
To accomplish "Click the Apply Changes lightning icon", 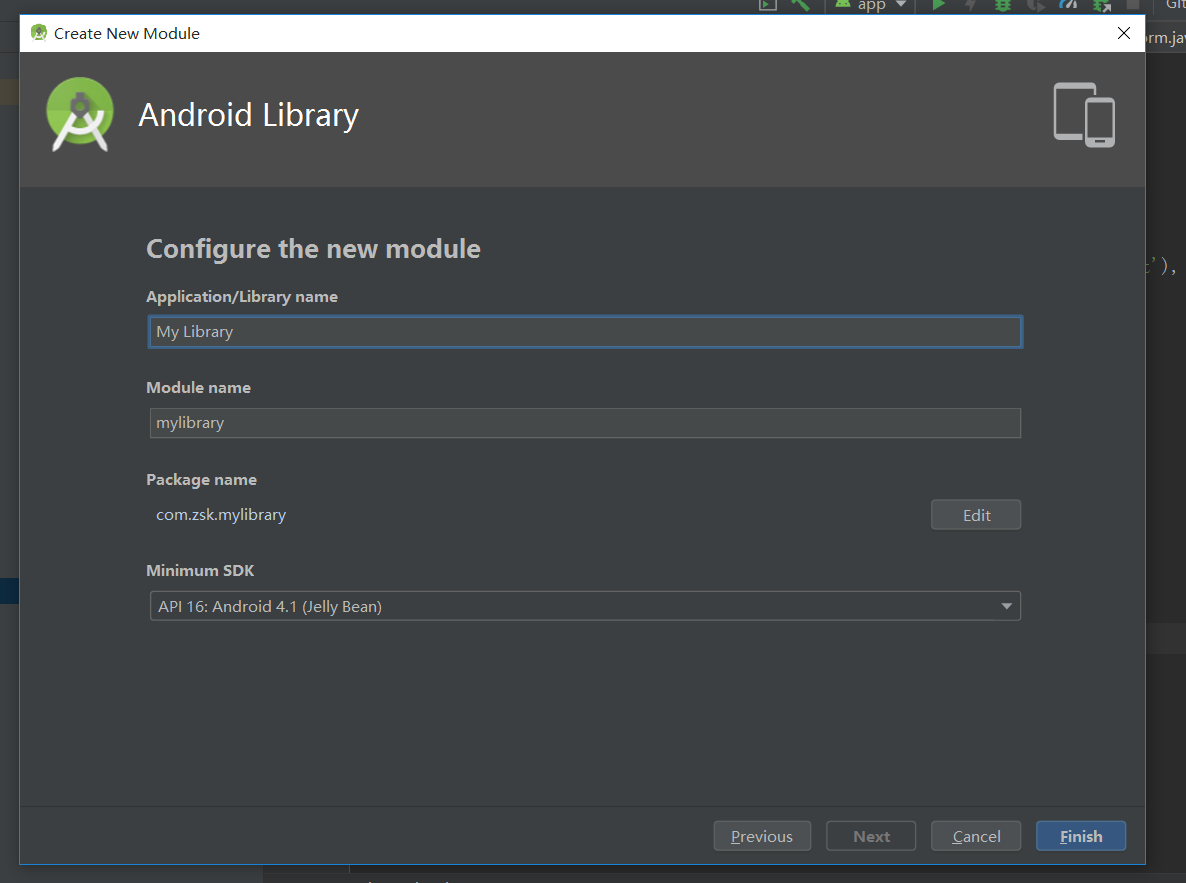I will 970,6.
